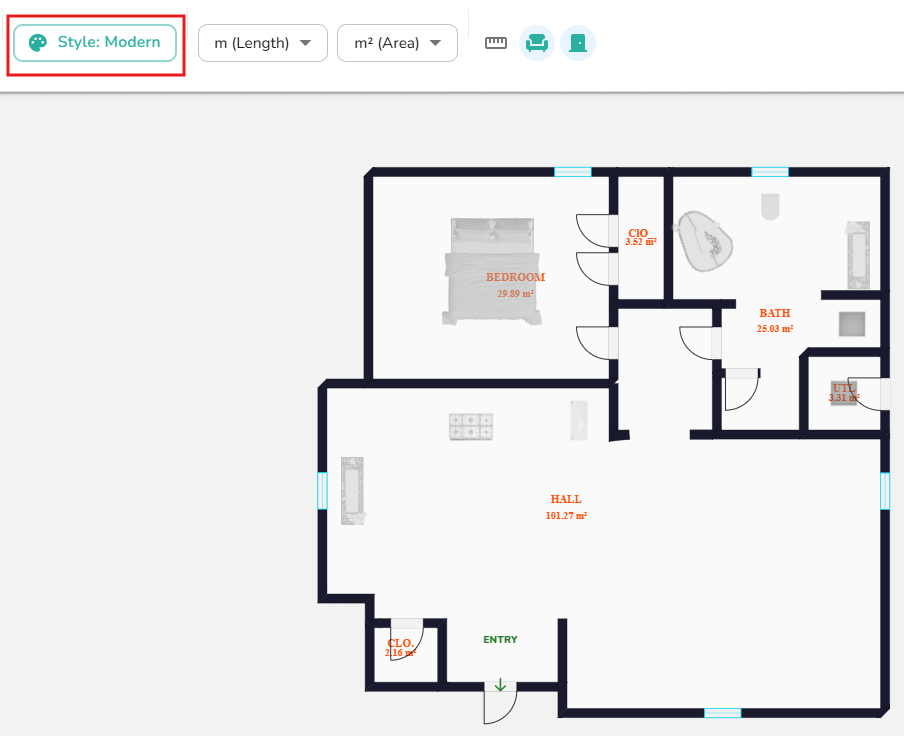Select the sofa on the hall's left wall
The width and height of the screenshot is (904, 736).
[351, 491]
